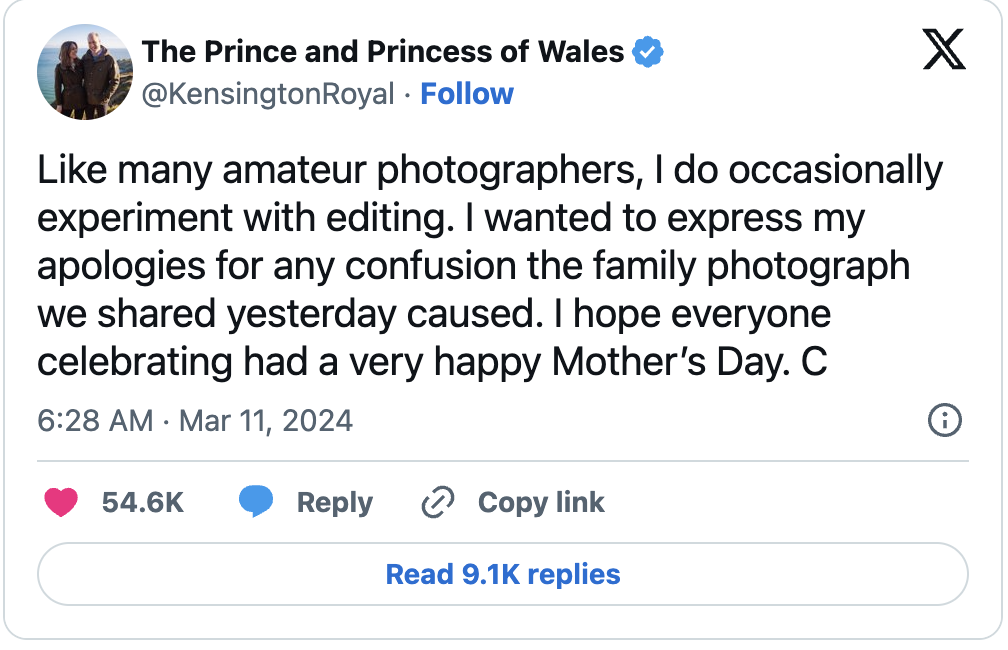Like the tweet with the heart icon
Image resolution: width=1008 pixels, height=650 pixels.
[x=61, y=502]
